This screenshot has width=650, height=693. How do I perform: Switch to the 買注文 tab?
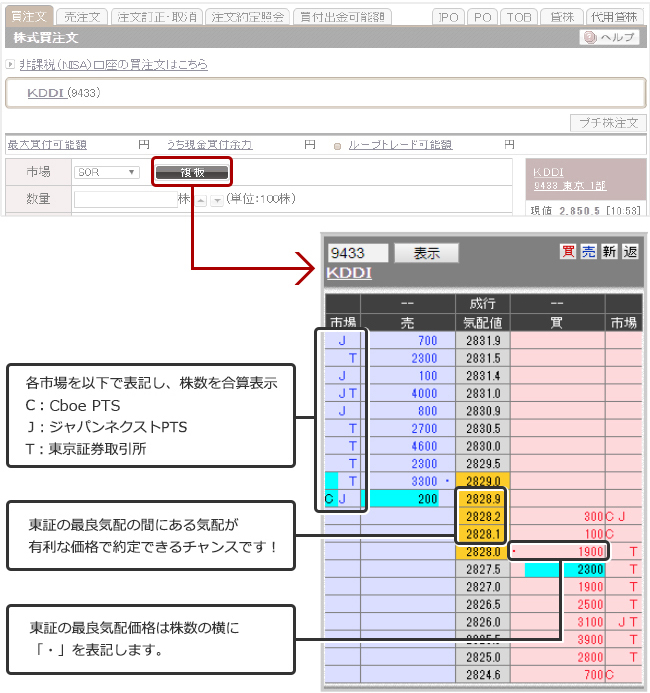click(x=29, y=17)
